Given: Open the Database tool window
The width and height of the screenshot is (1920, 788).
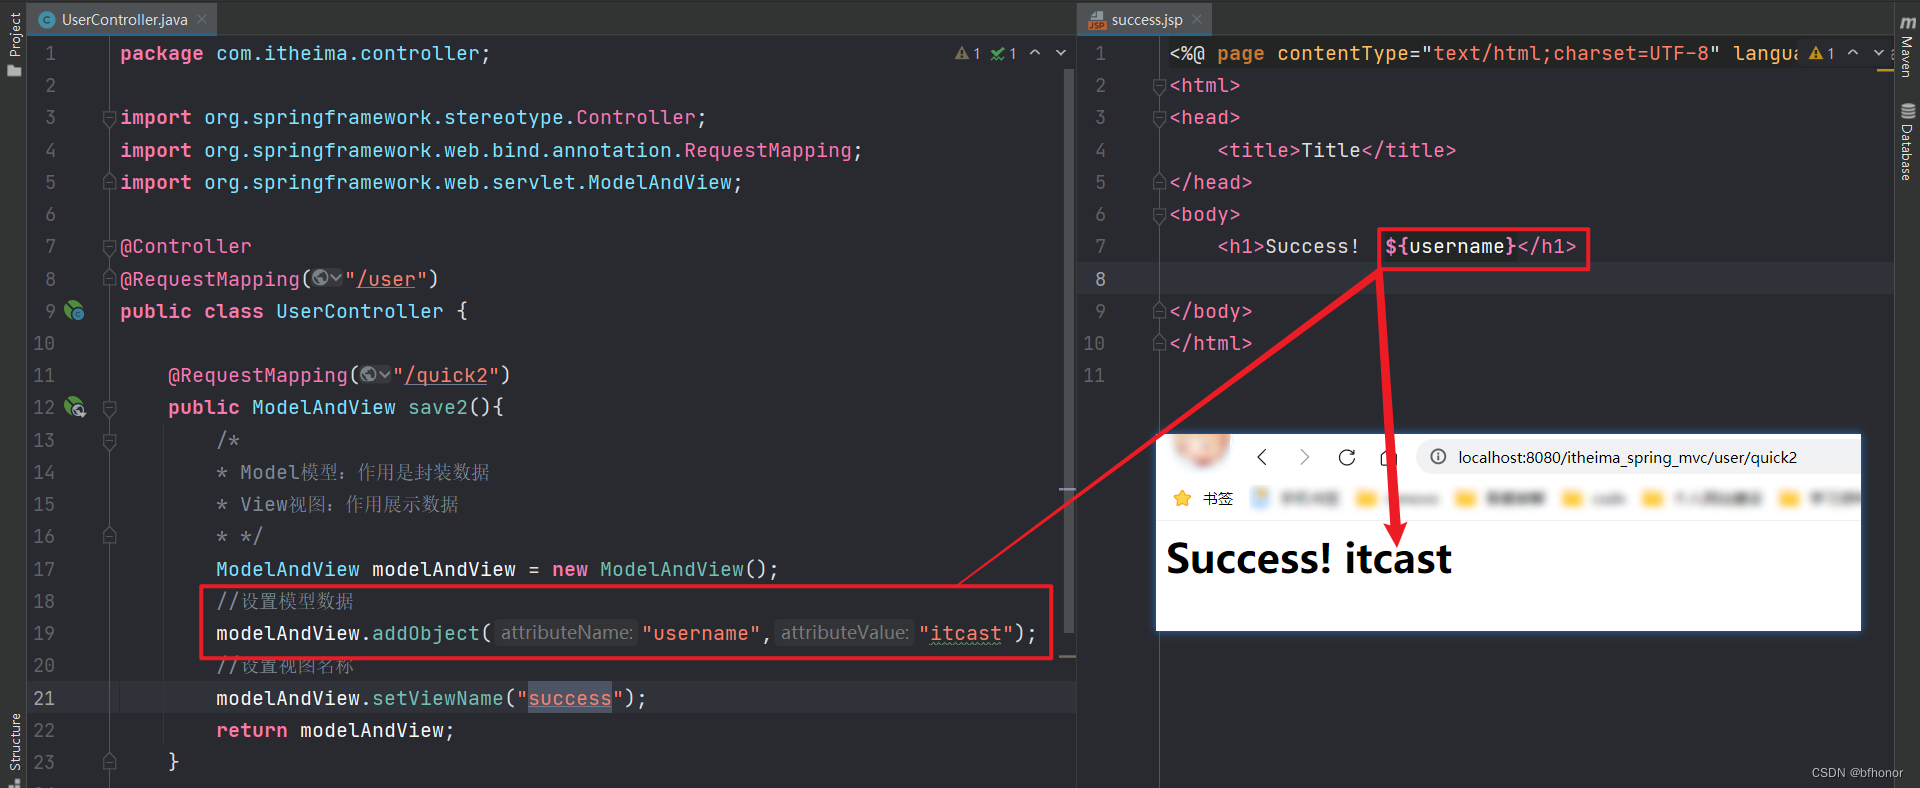Looking at the screenshot, I should point(1907,141).
